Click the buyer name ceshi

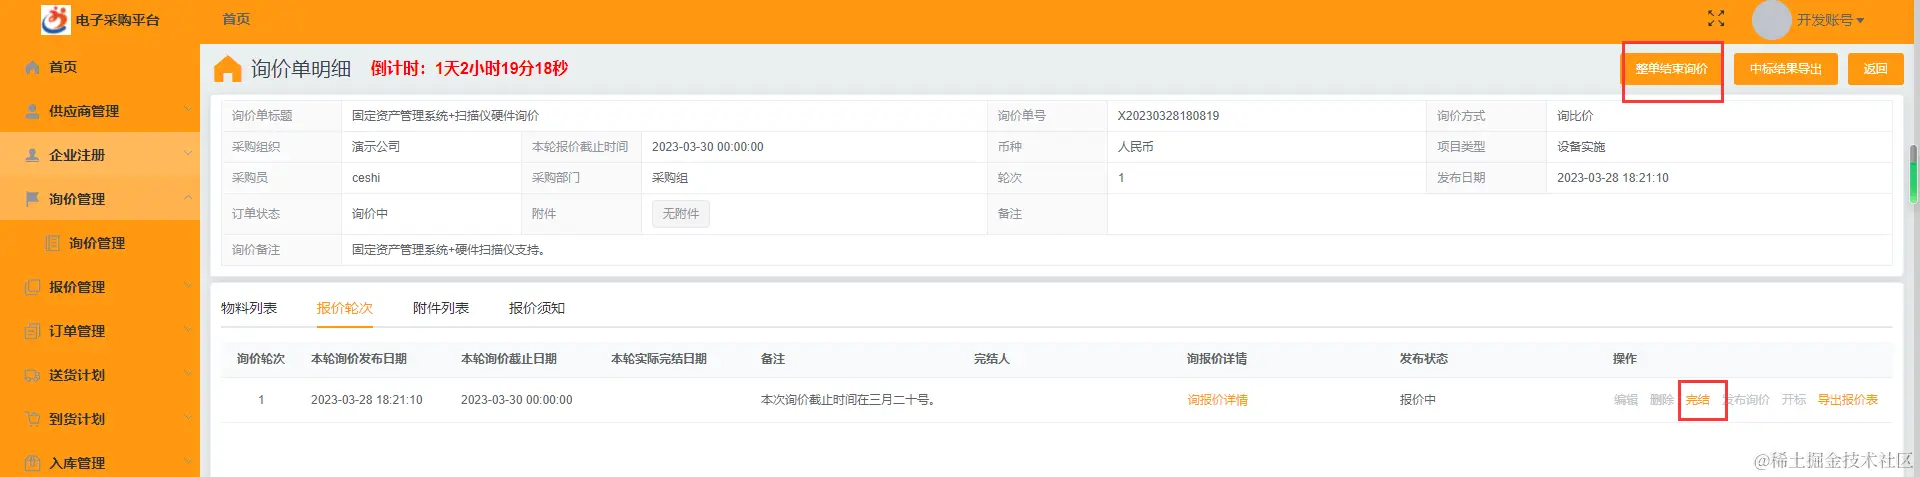[x=366, y=178]
